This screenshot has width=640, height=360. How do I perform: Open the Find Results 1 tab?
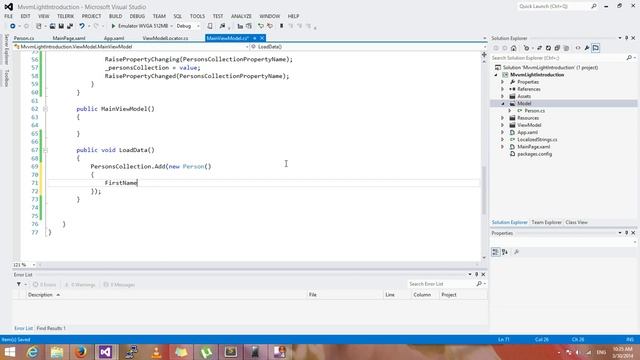click(51, 328)
